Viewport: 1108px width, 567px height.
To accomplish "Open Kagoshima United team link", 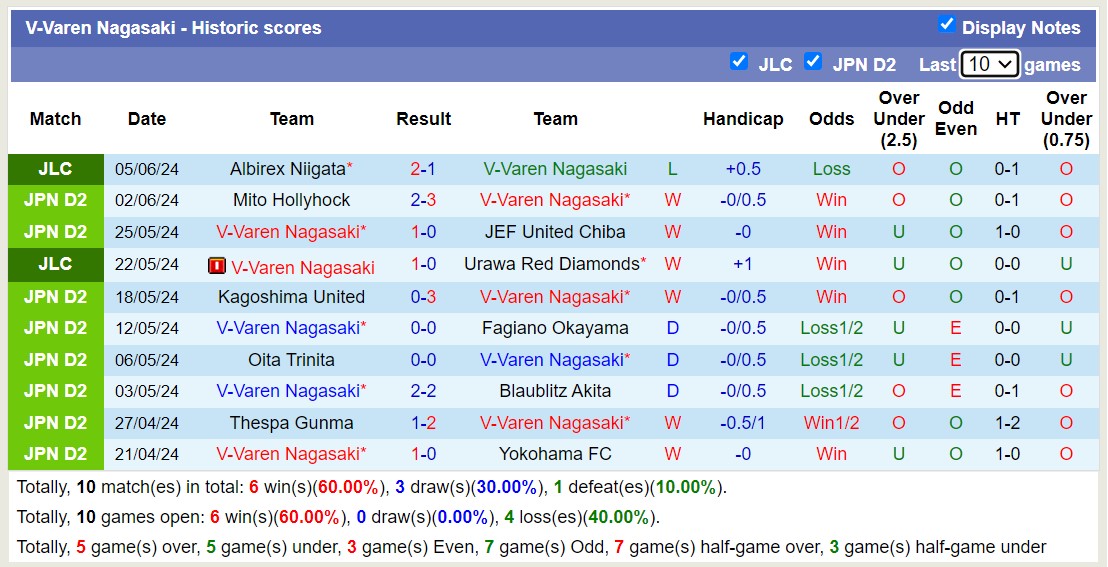I will coord(291,297).
